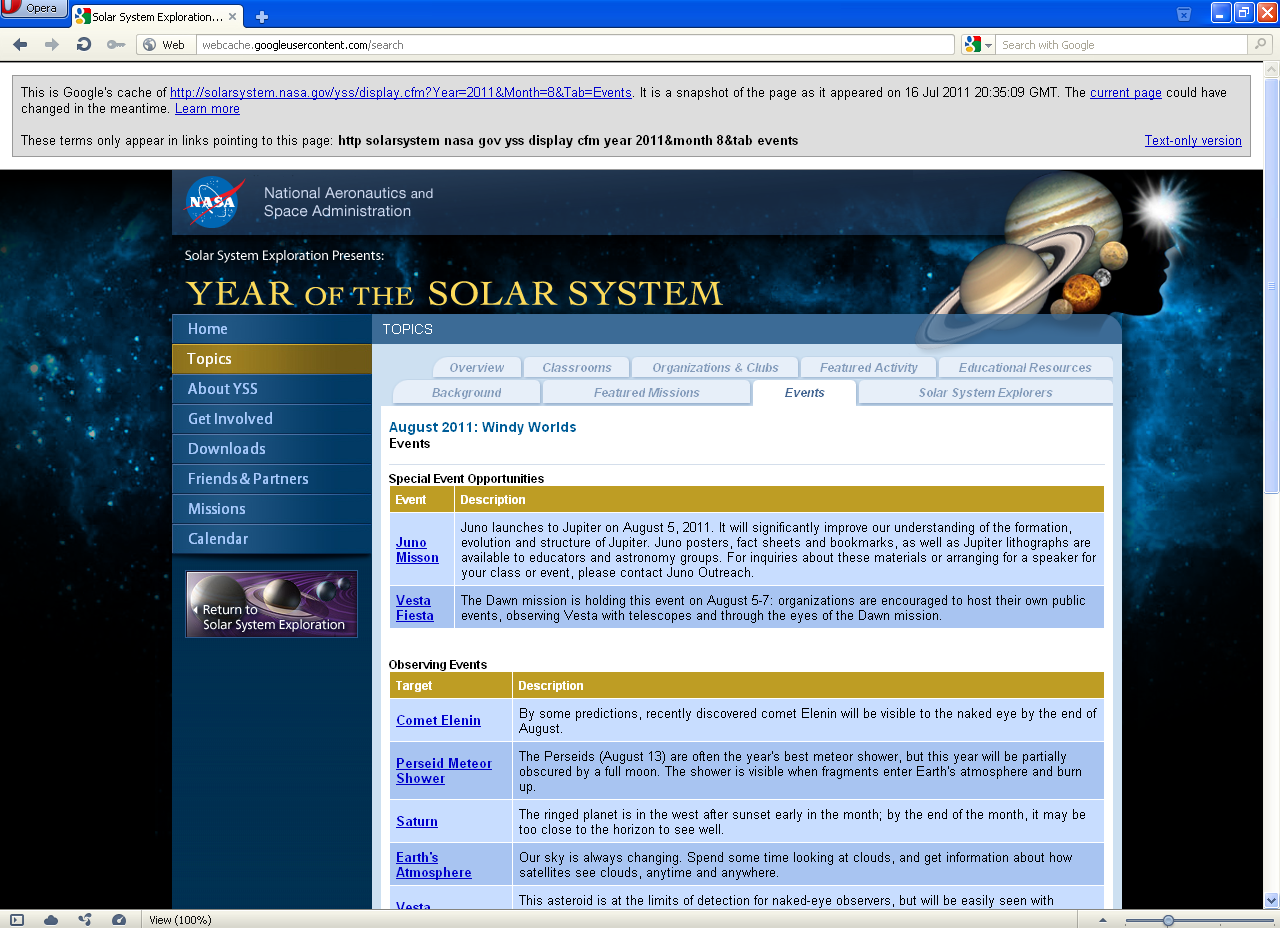Click the page vertical scrollbar thumb

(1272, 285)
